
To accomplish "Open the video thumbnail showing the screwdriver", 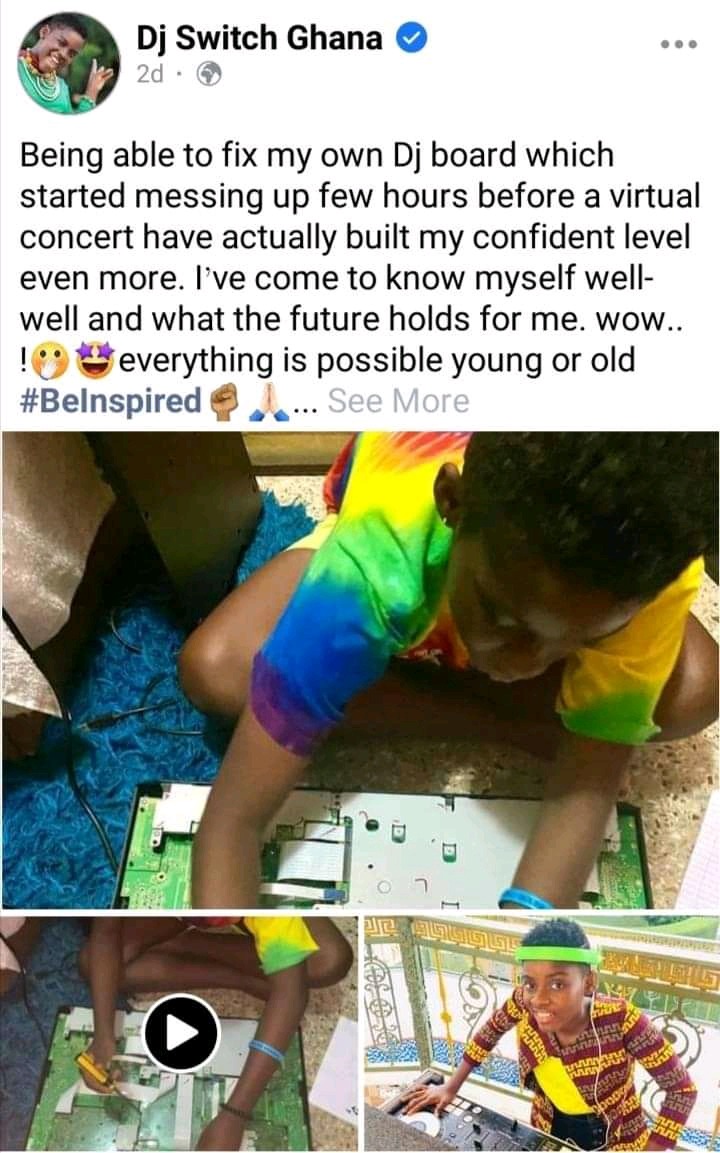I will 179,1033.
